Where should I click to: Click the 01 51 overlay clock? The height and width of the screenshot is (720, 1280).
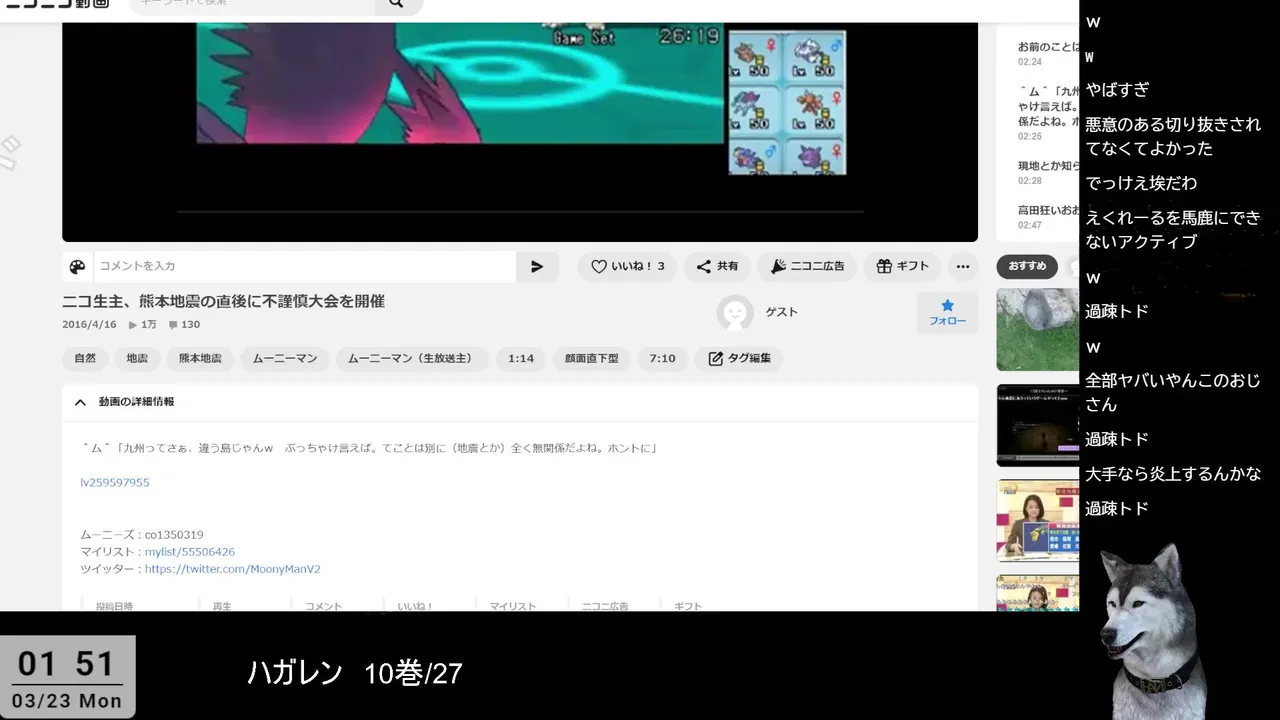67,664
